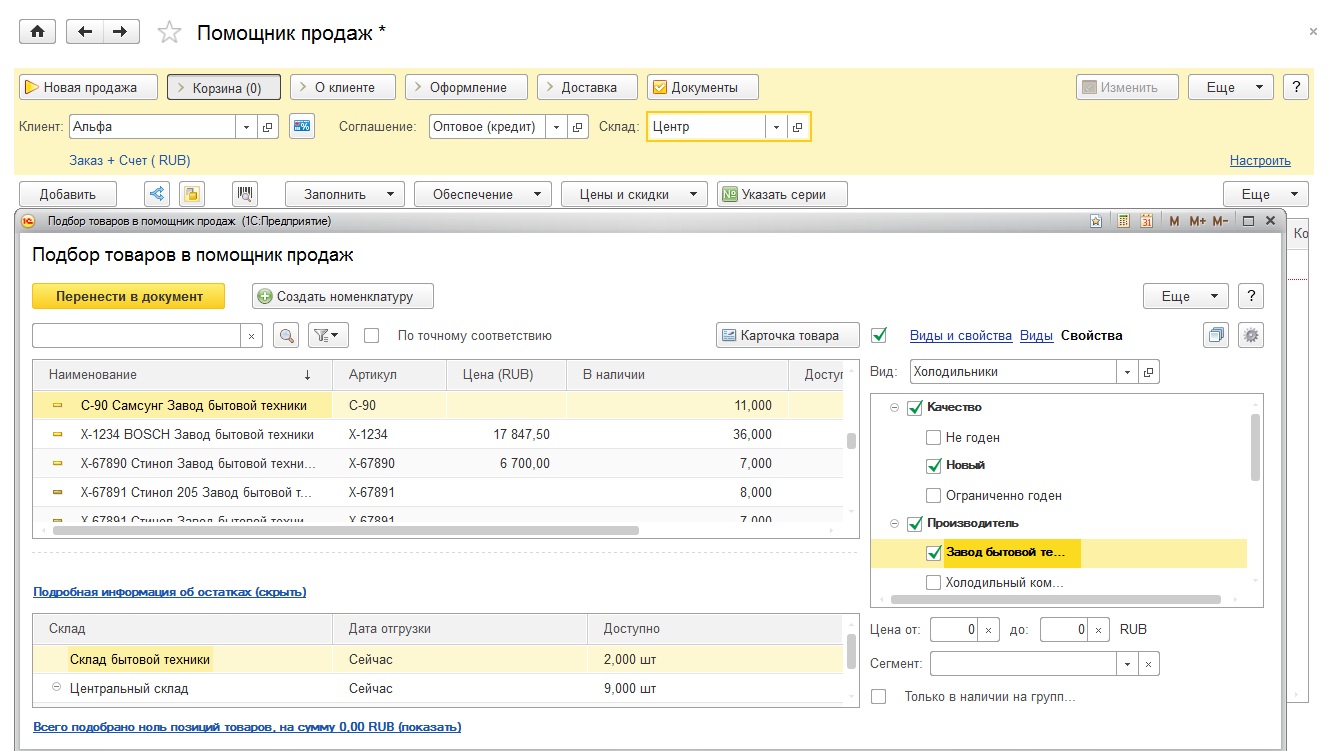Collapse the Качество tree group
The image size is (1335, 751).
895,408
